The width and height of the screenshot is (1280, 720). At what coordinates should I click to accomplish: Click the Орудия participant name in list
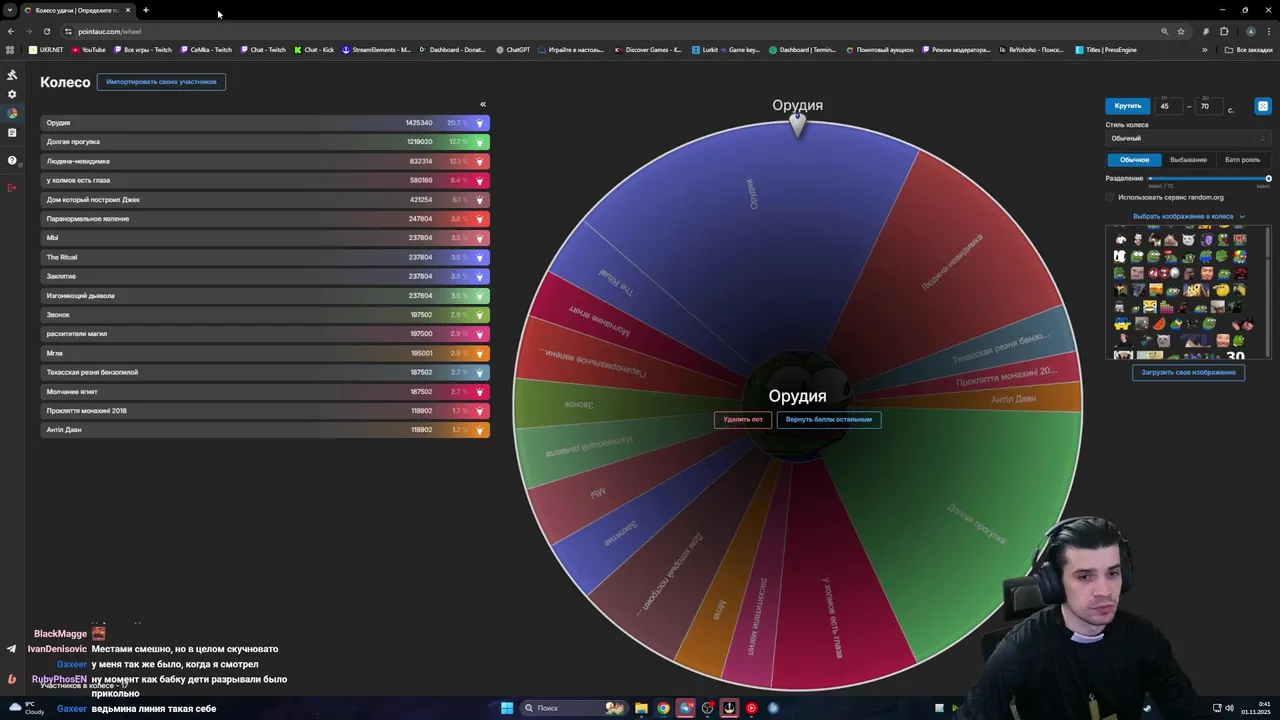(x=58, y=123)
